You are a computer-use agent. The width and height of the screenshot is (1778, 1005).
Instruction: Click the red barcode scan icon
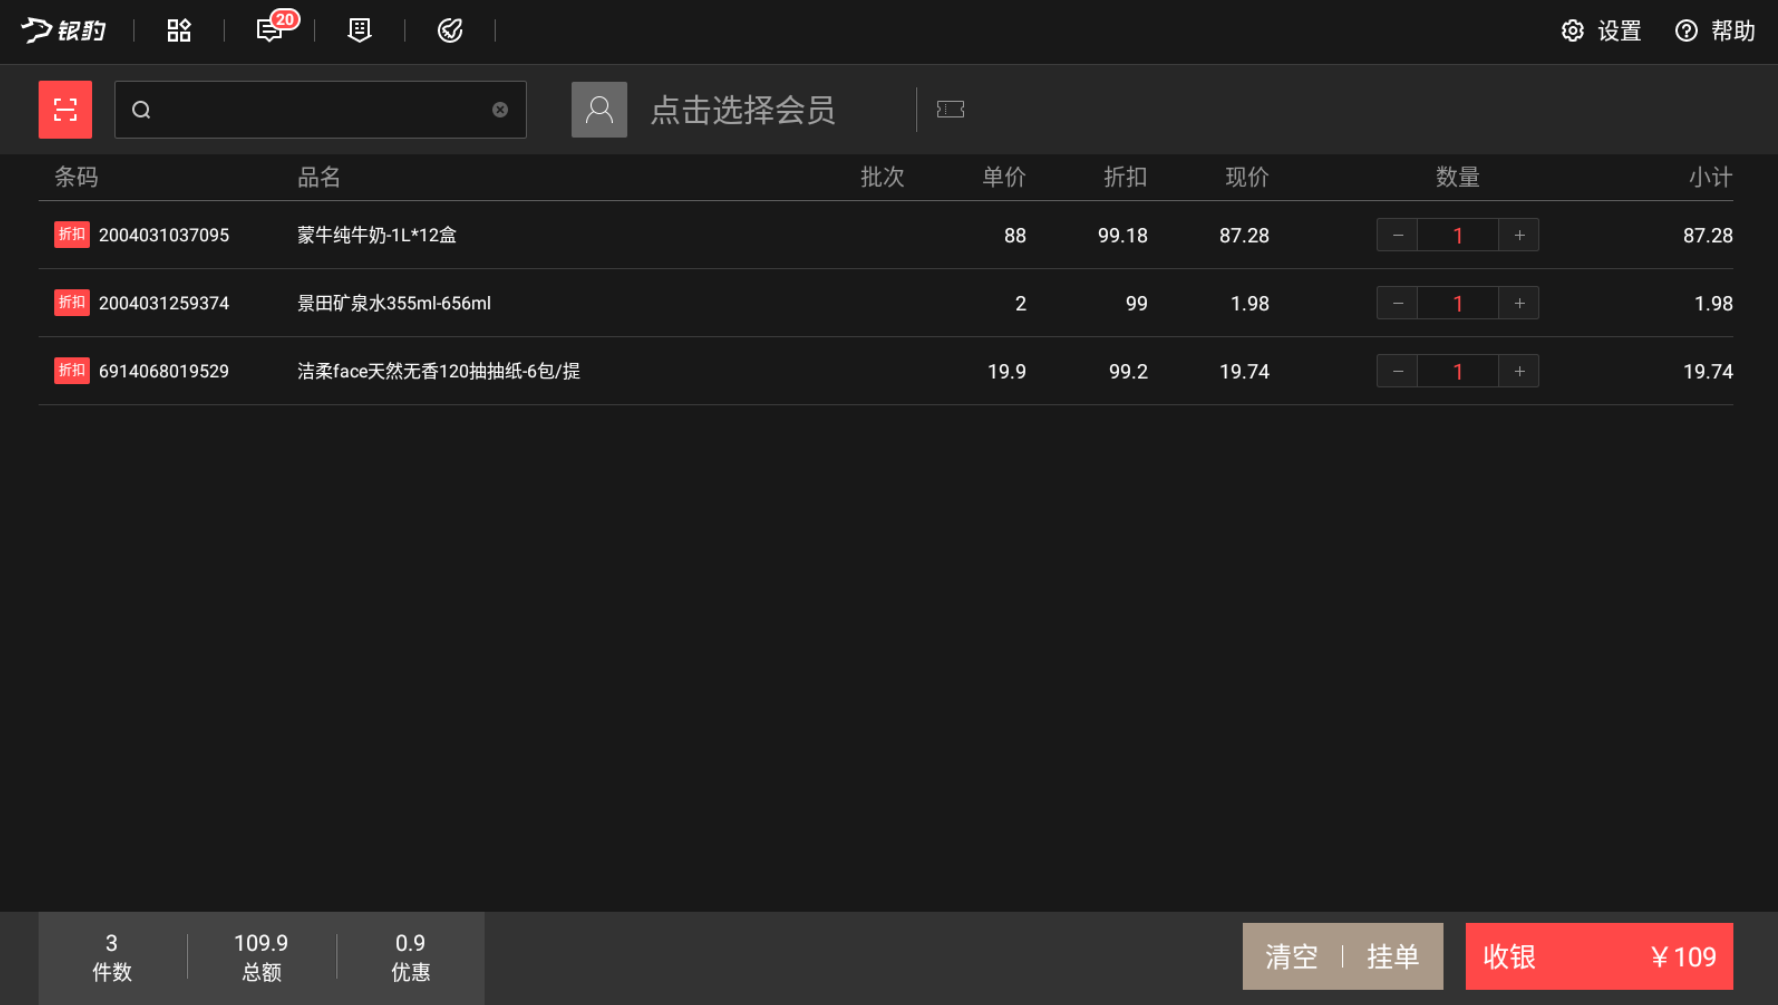pos(65,109)
